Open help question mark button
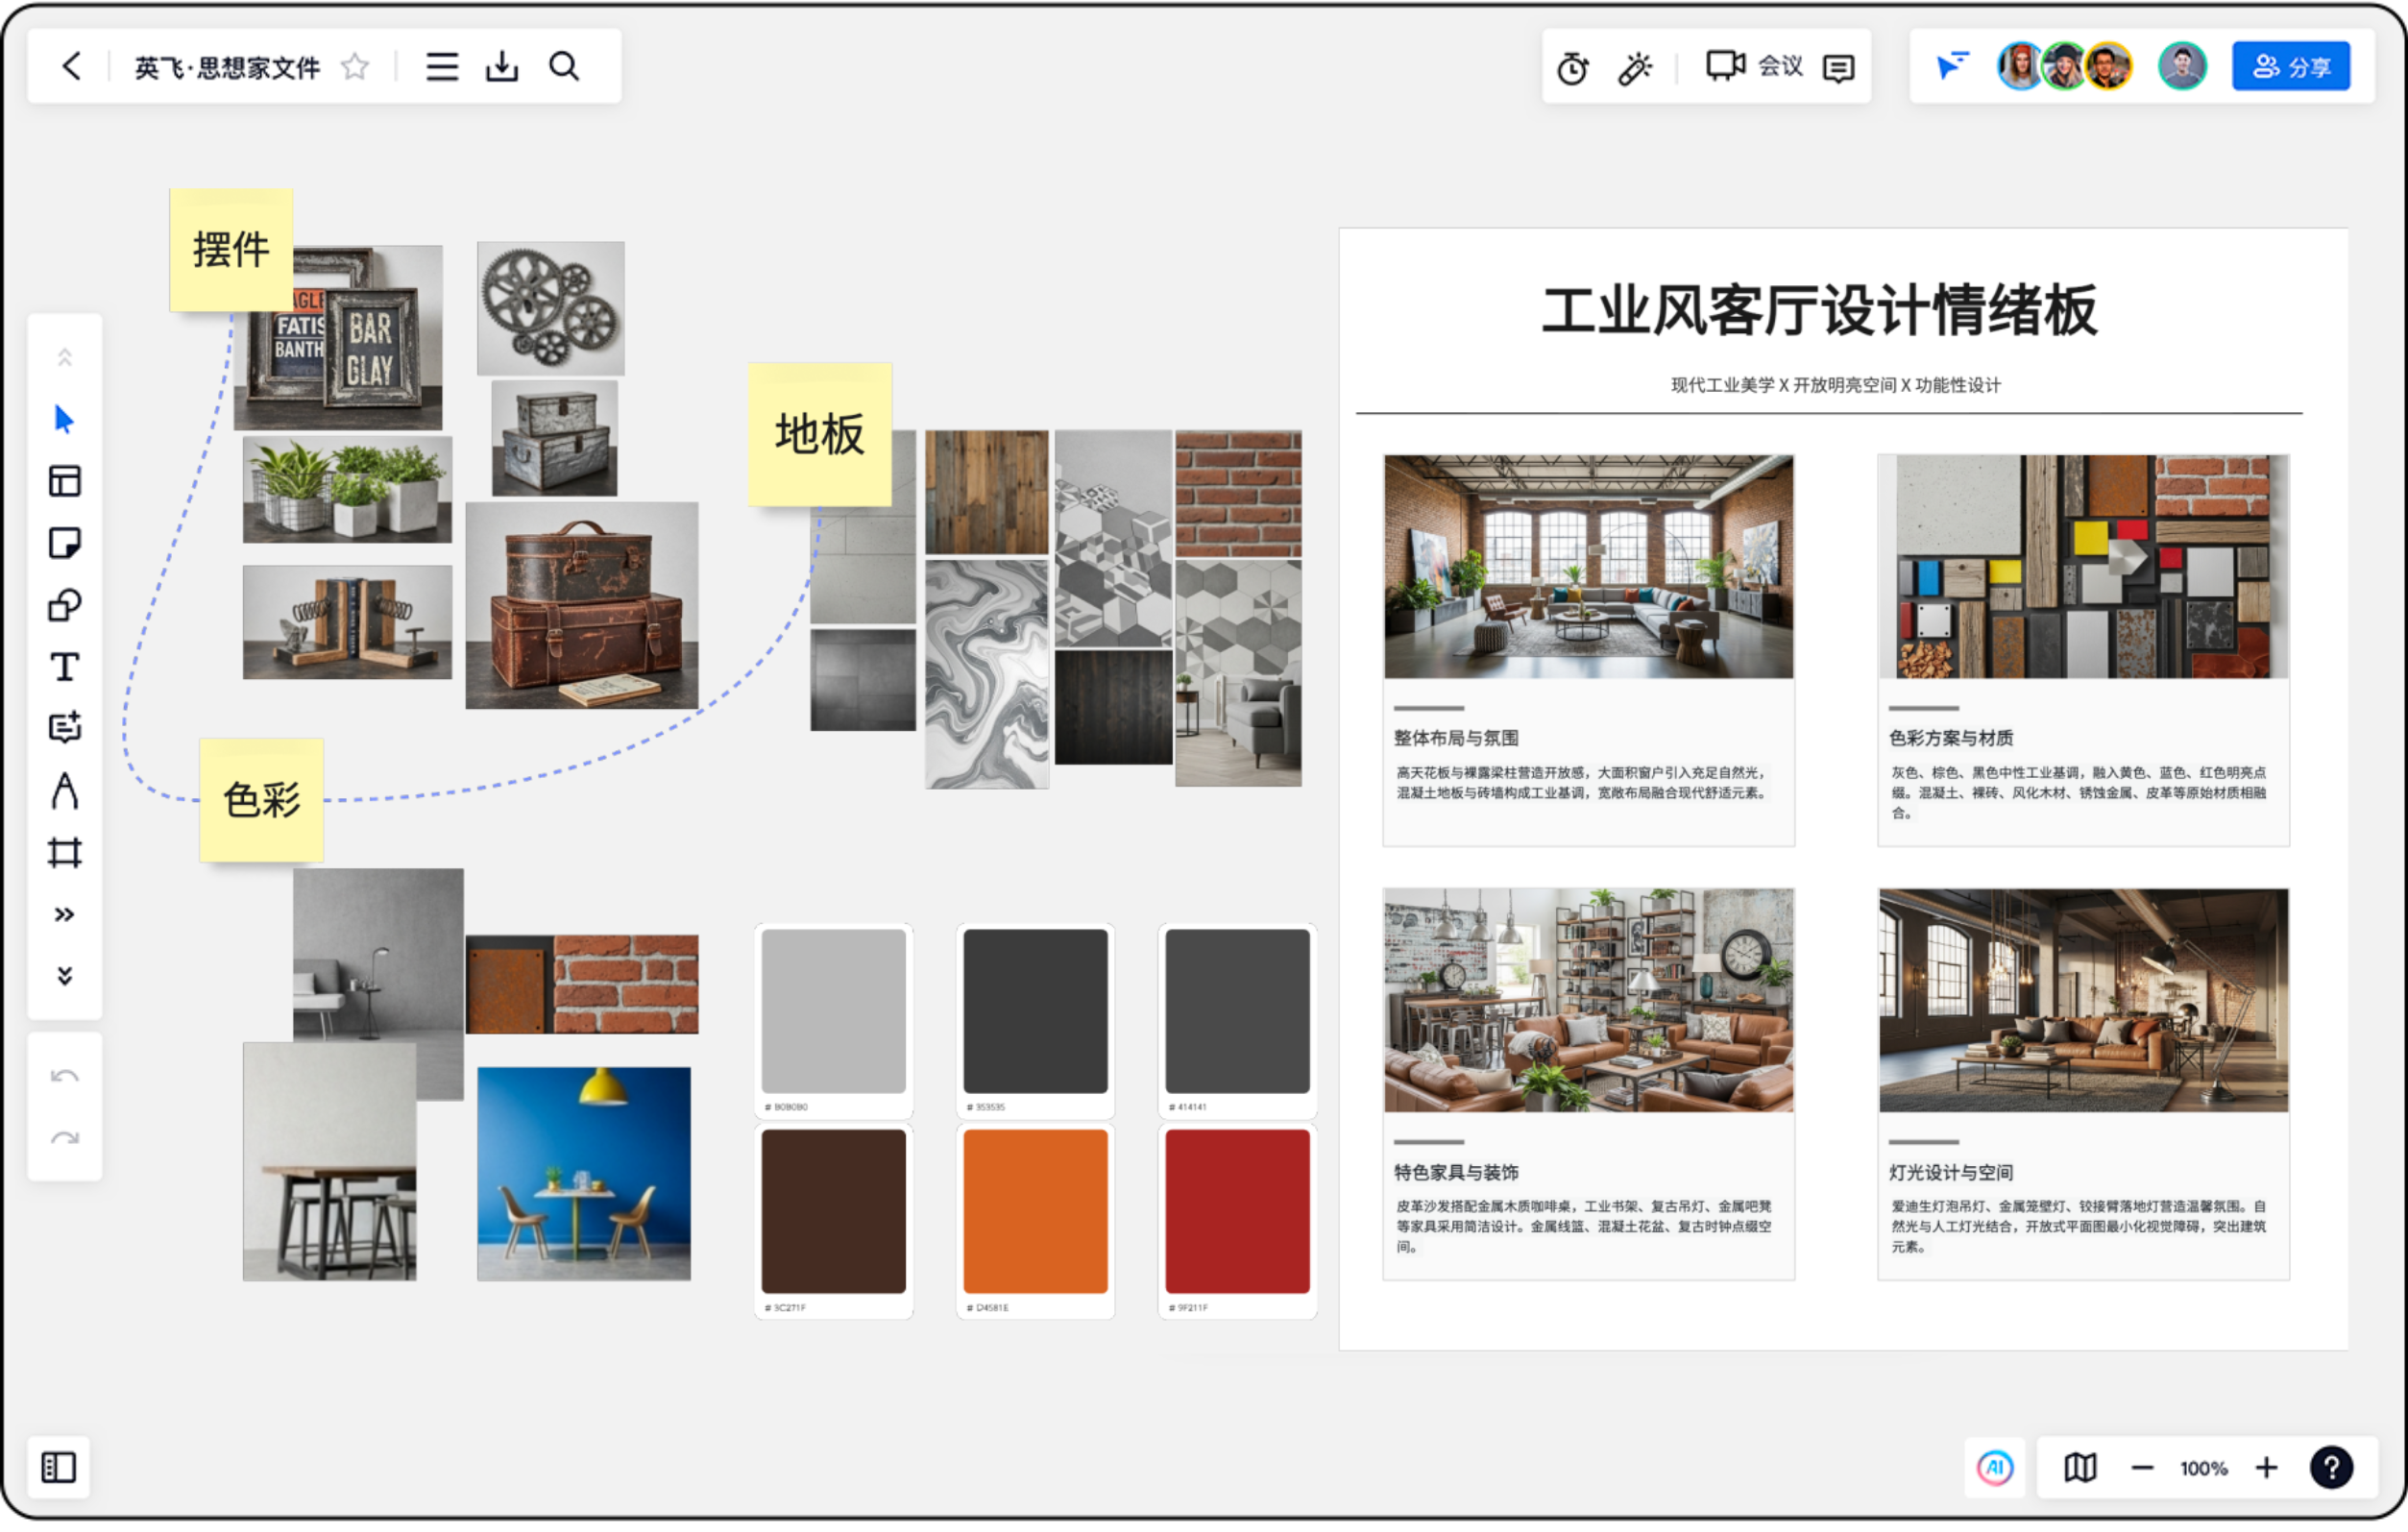Screen dimensions: 2408x1532 pyautogui.click(x=2331, y=1468)
